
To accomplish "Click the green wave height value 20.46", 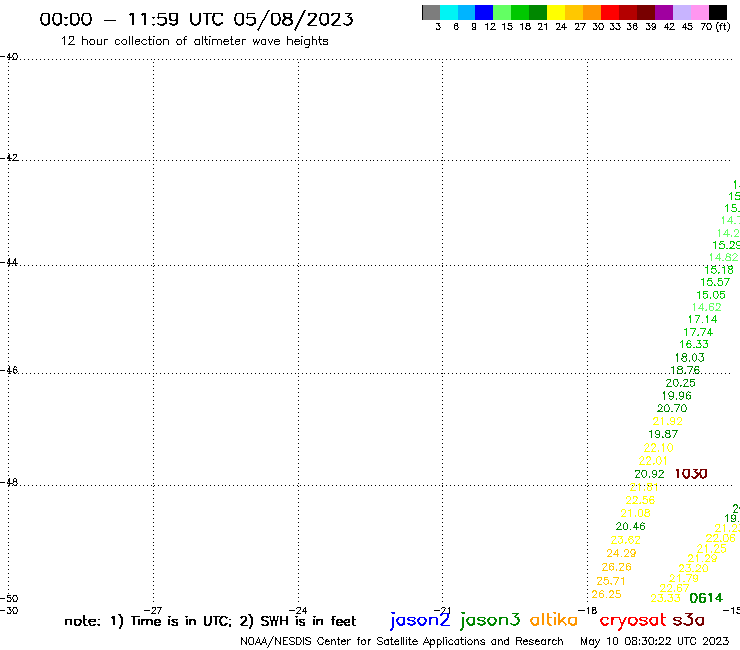I will point(631,526).
